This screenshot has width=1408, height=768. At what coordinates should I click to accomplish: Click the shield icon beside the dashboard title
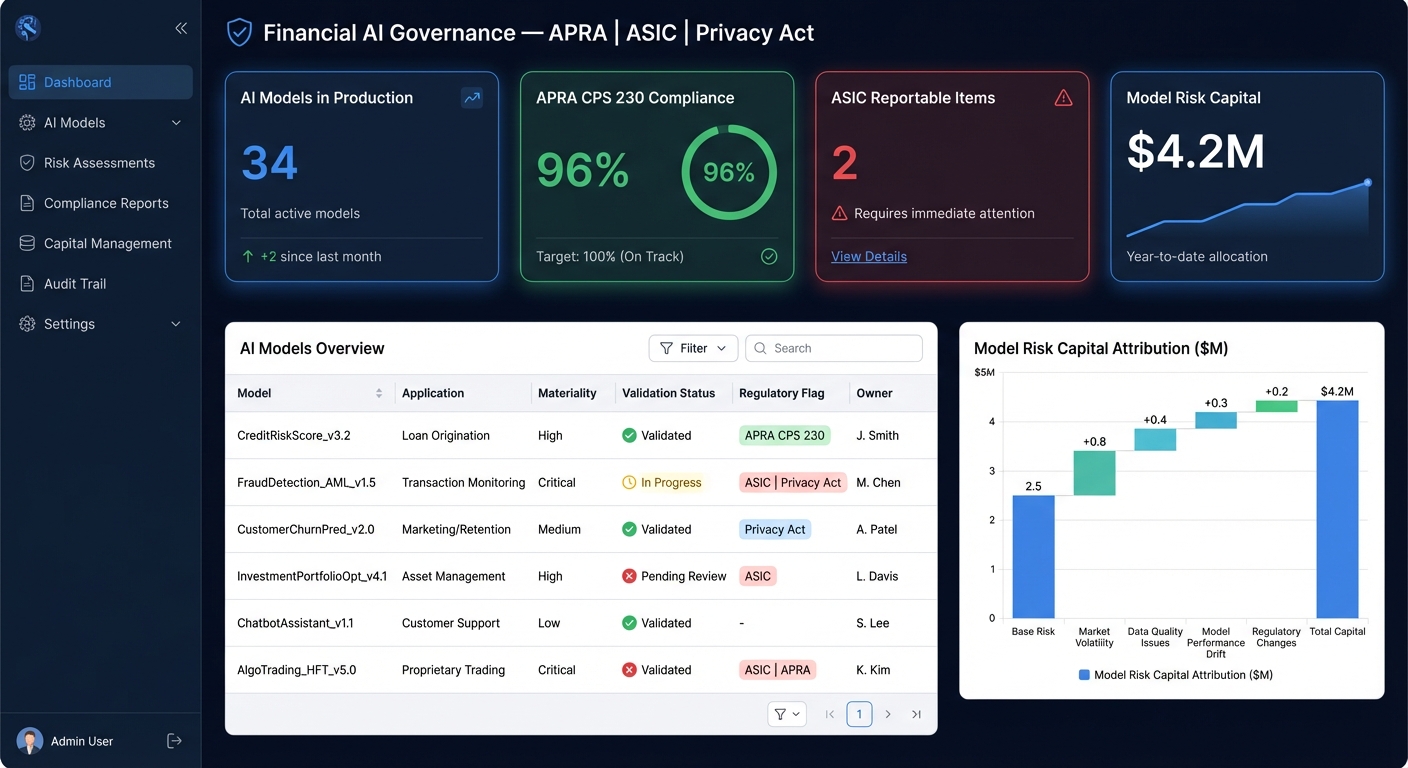(238, 32)
